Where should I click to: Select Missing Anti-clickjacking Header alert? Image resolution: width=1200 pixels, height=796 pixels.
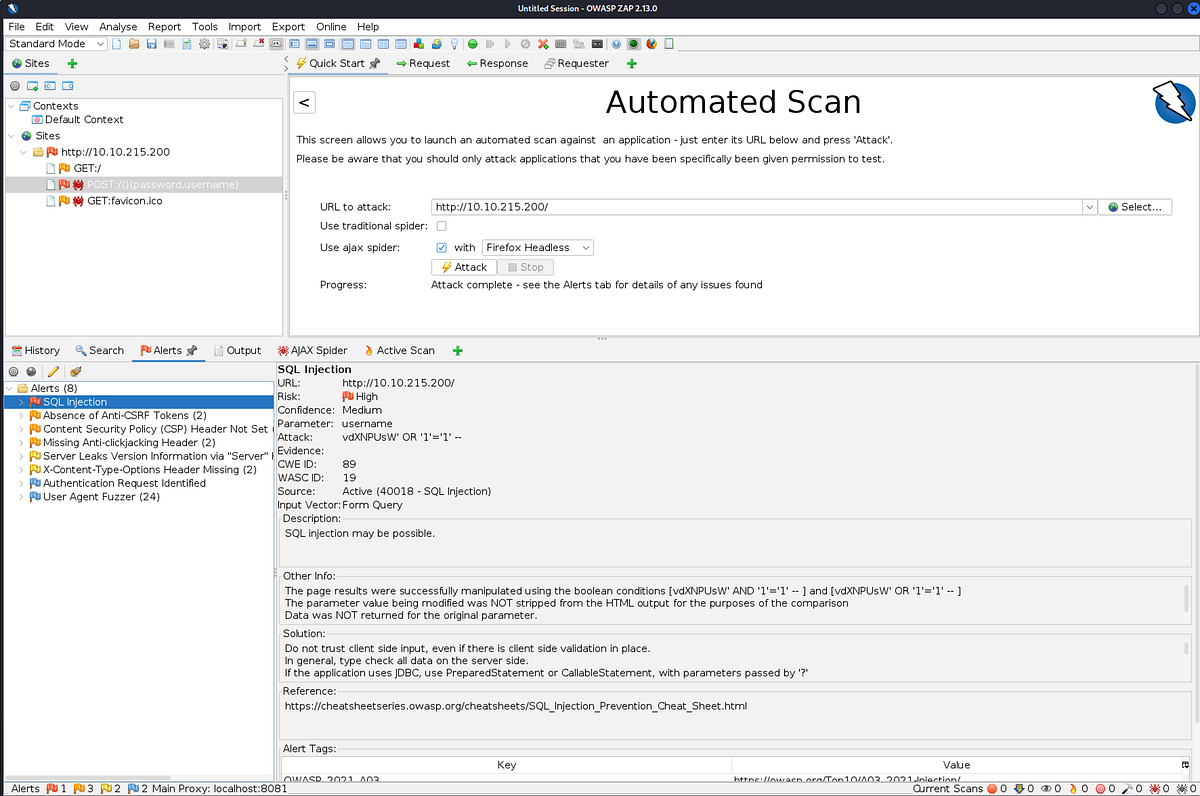pos(129,442)
